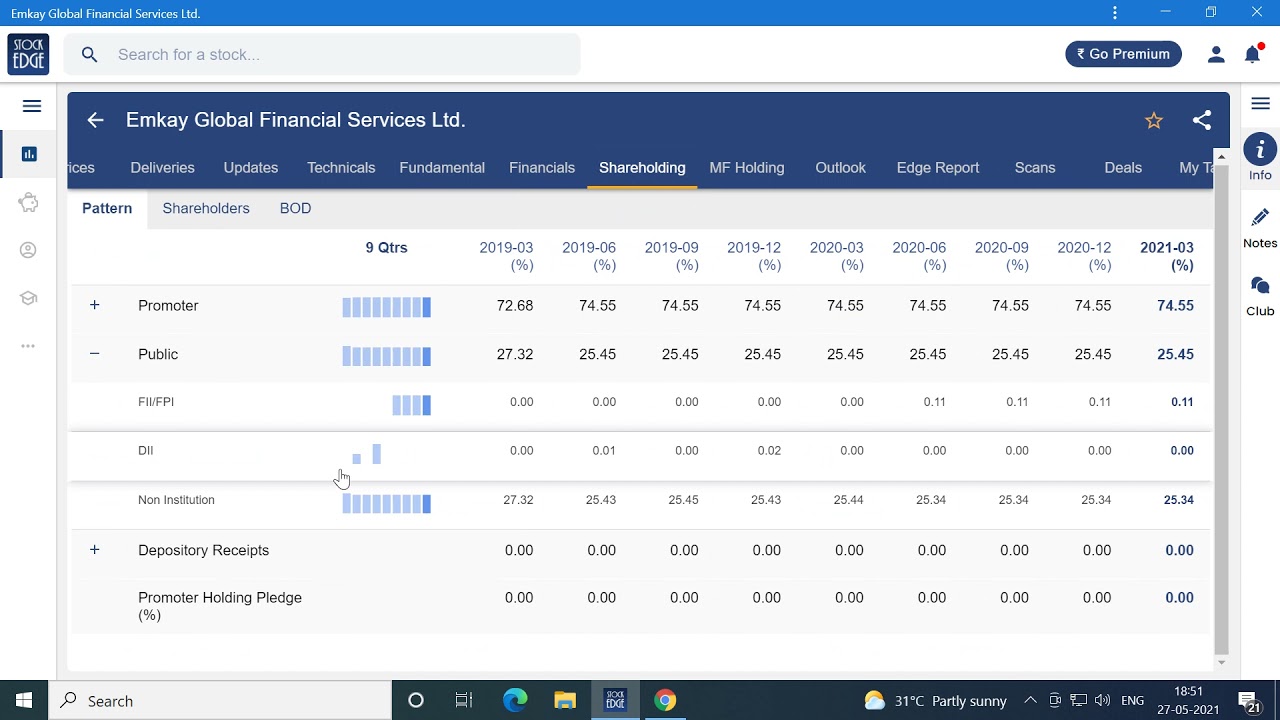Image resolution: width=1280 pixels, height=720 pixels.
Task: Open the taskbar clock and date
Action: (x=1188, y=701)
